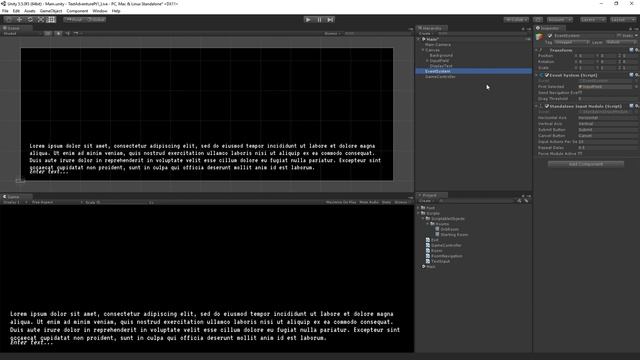Collapse the Transform component
This screenshot has height=360, width=640.
[537, 50]
